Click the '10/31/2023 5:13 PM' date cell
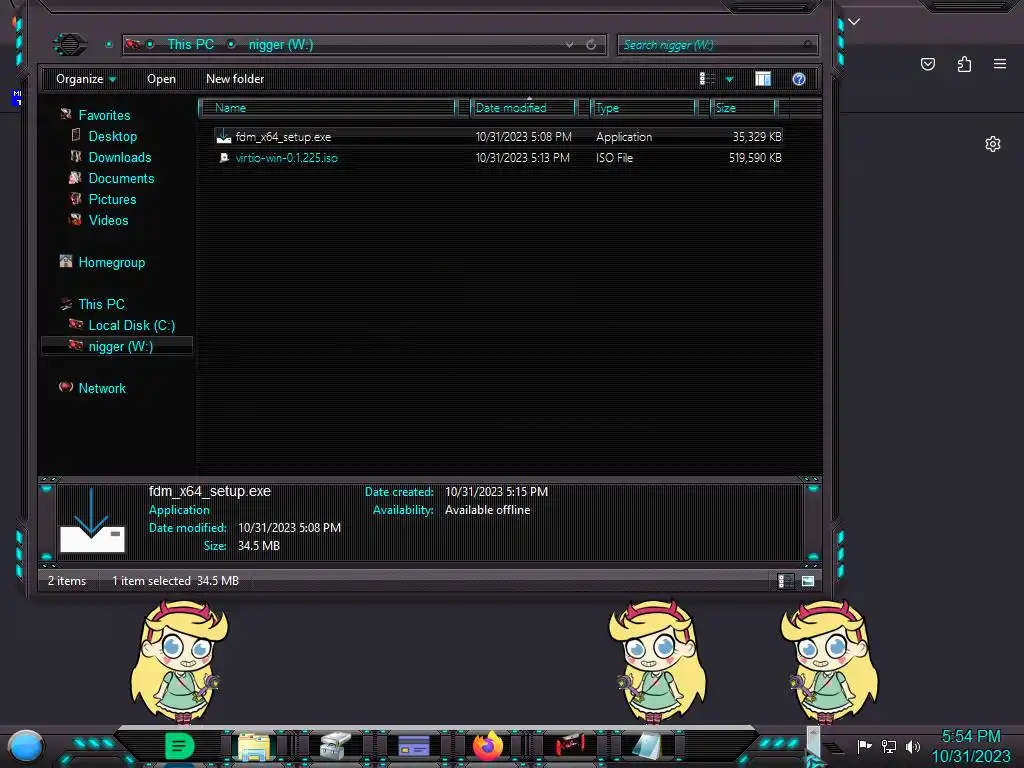The width and height of the screenshot is (1024, 768). coord(522,157)
